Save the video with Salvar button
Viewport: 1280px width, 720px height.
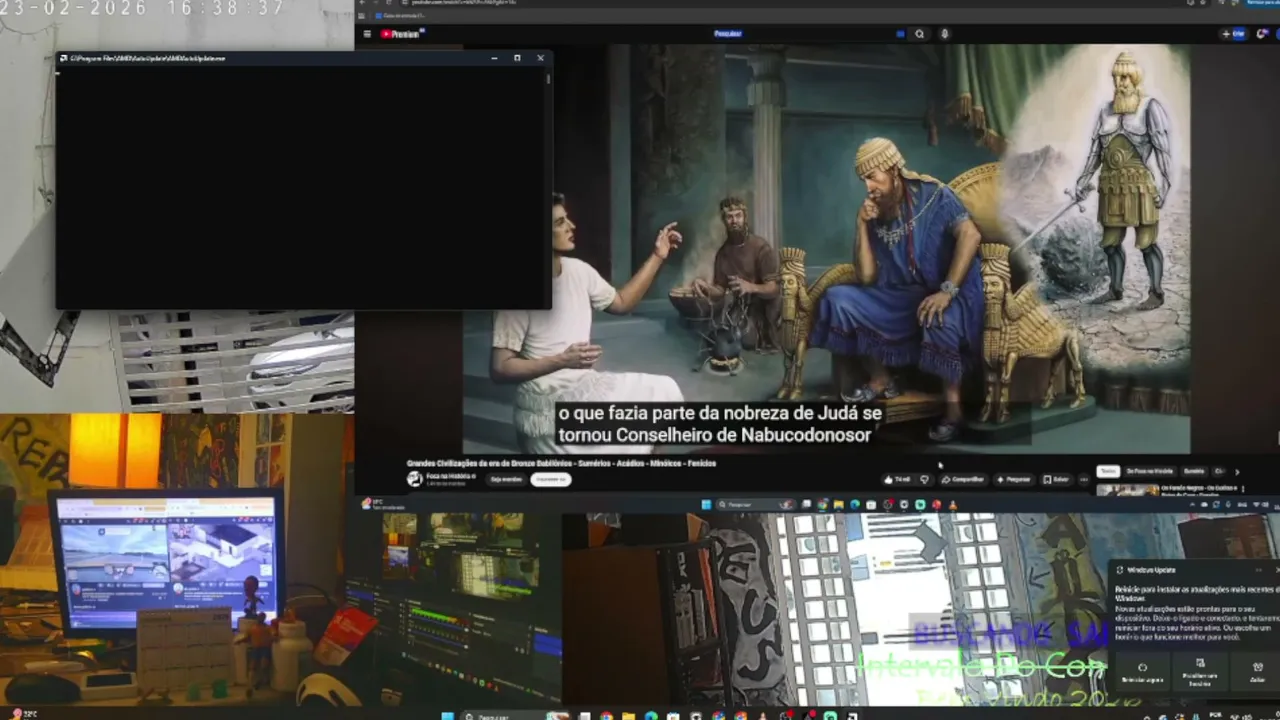click(1056, 479)
